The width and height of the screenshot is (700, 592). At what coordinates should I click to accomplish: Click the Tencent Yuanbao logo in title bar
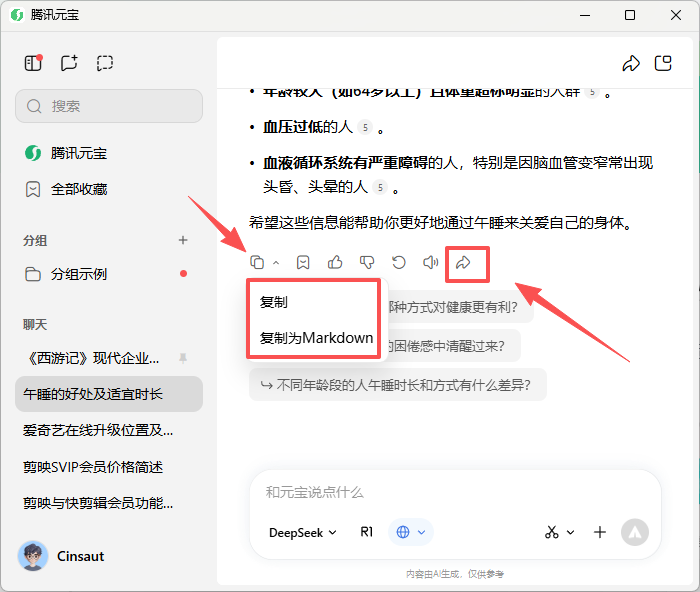(x=17, y=15)
